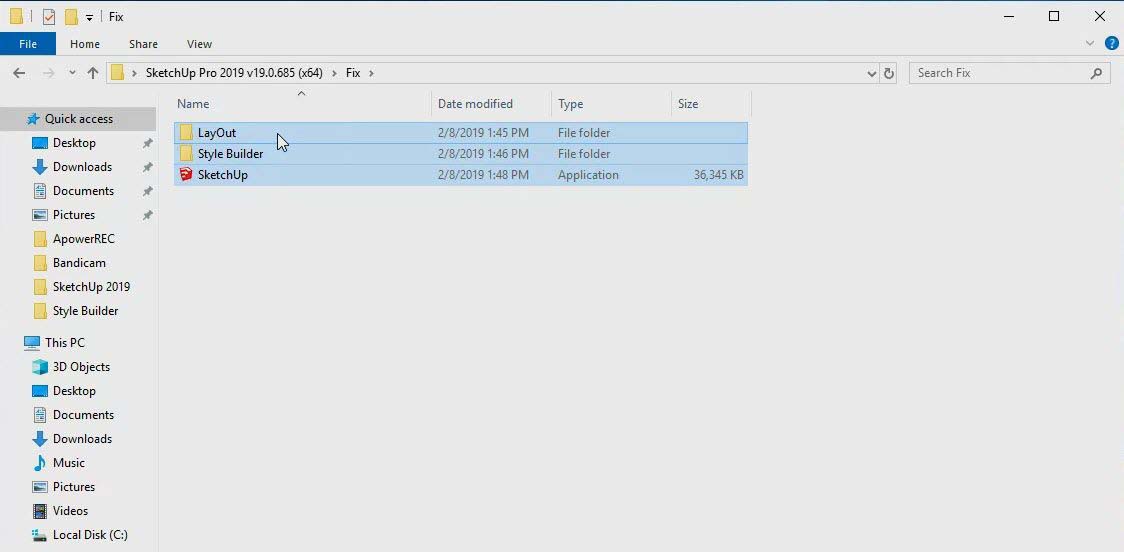Click the Properties icon in quick access toolbar
1124x552 pixels.
pos(48,17)
